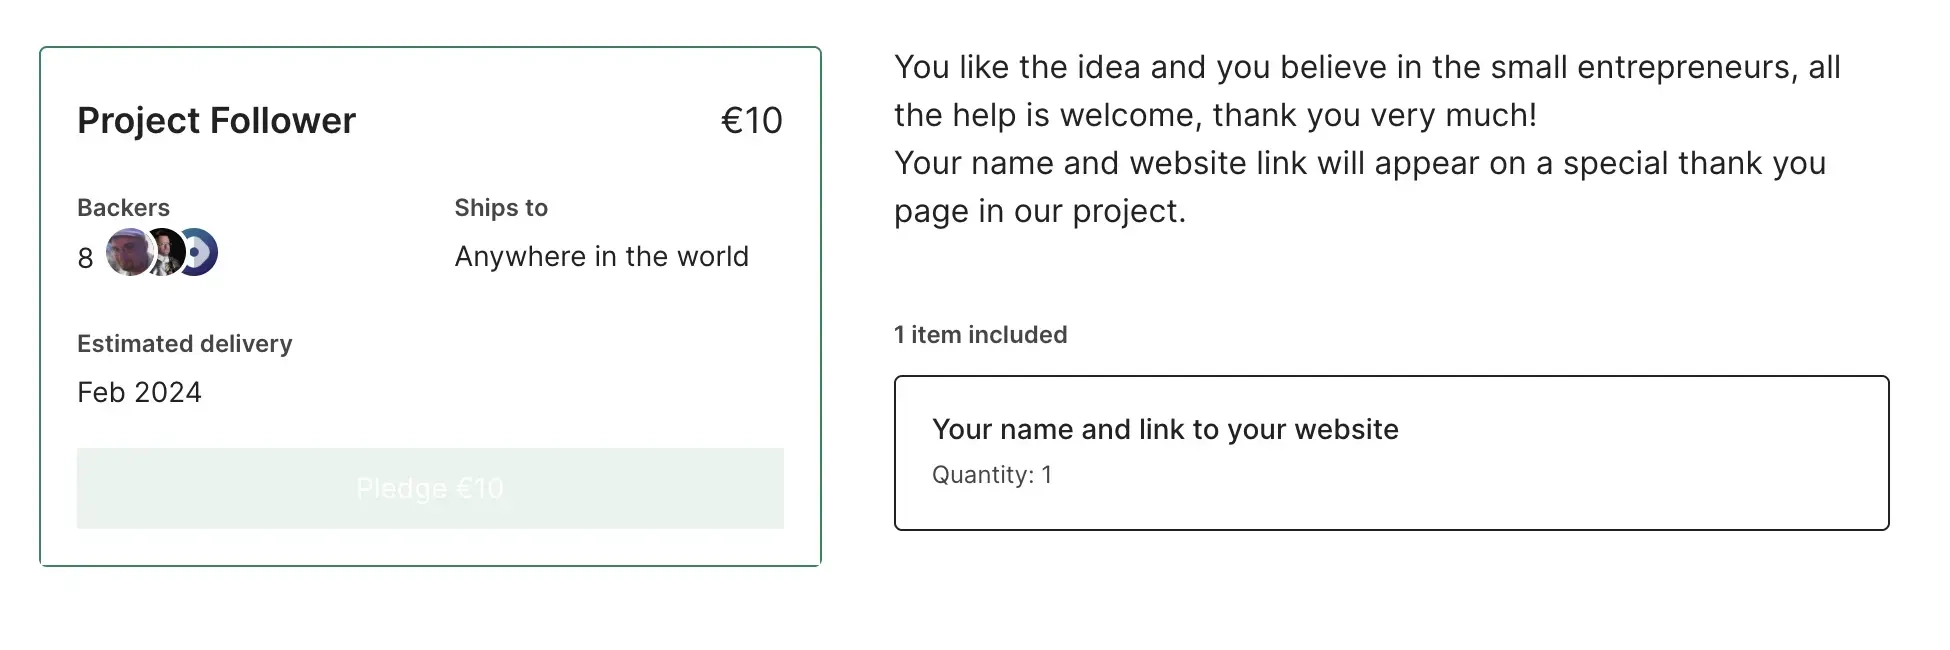This screenshot has width=1950, height=650.
Task: Click the 'the help is welcome' description line
Action: [x=1214, y=116]
